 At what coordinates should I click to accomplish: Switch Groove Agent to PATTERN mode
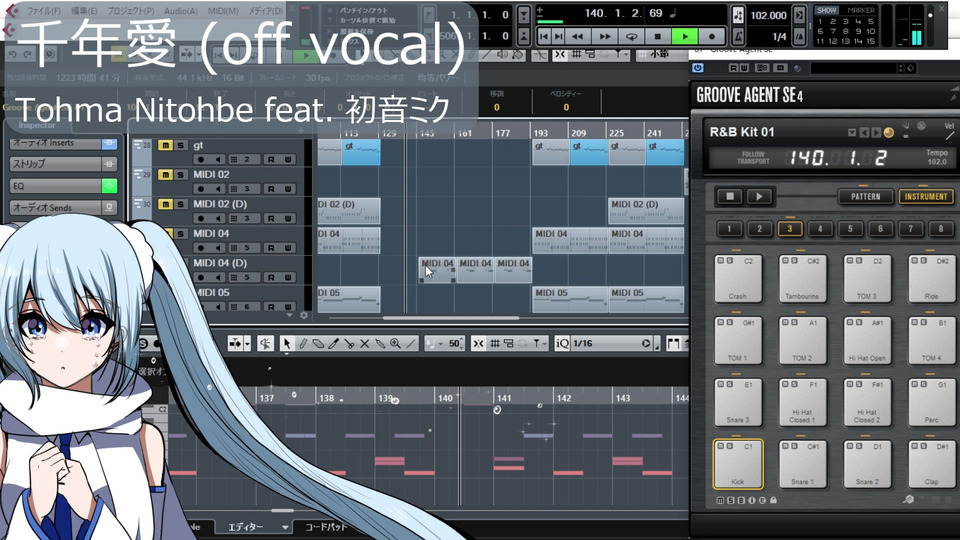(x=865, y=197)
